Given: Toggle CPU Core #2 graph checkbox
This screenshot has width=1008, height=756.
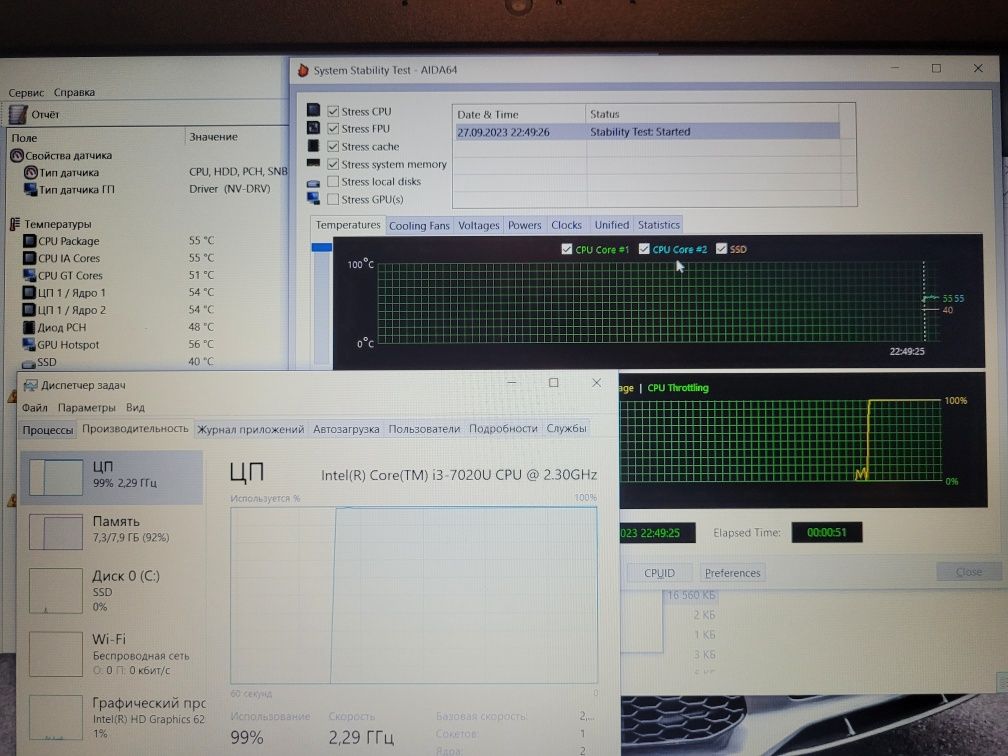Looking at the screenshot, I should 644,249.
